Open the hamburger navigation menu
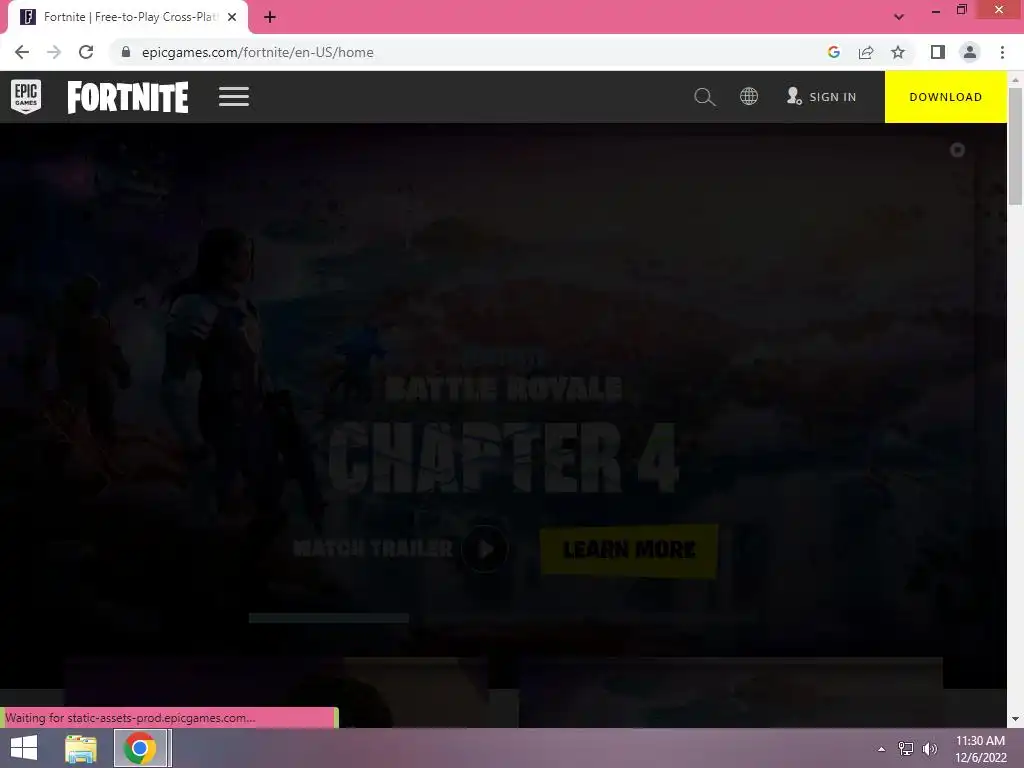1024x768 pixels. click(234, 97)
